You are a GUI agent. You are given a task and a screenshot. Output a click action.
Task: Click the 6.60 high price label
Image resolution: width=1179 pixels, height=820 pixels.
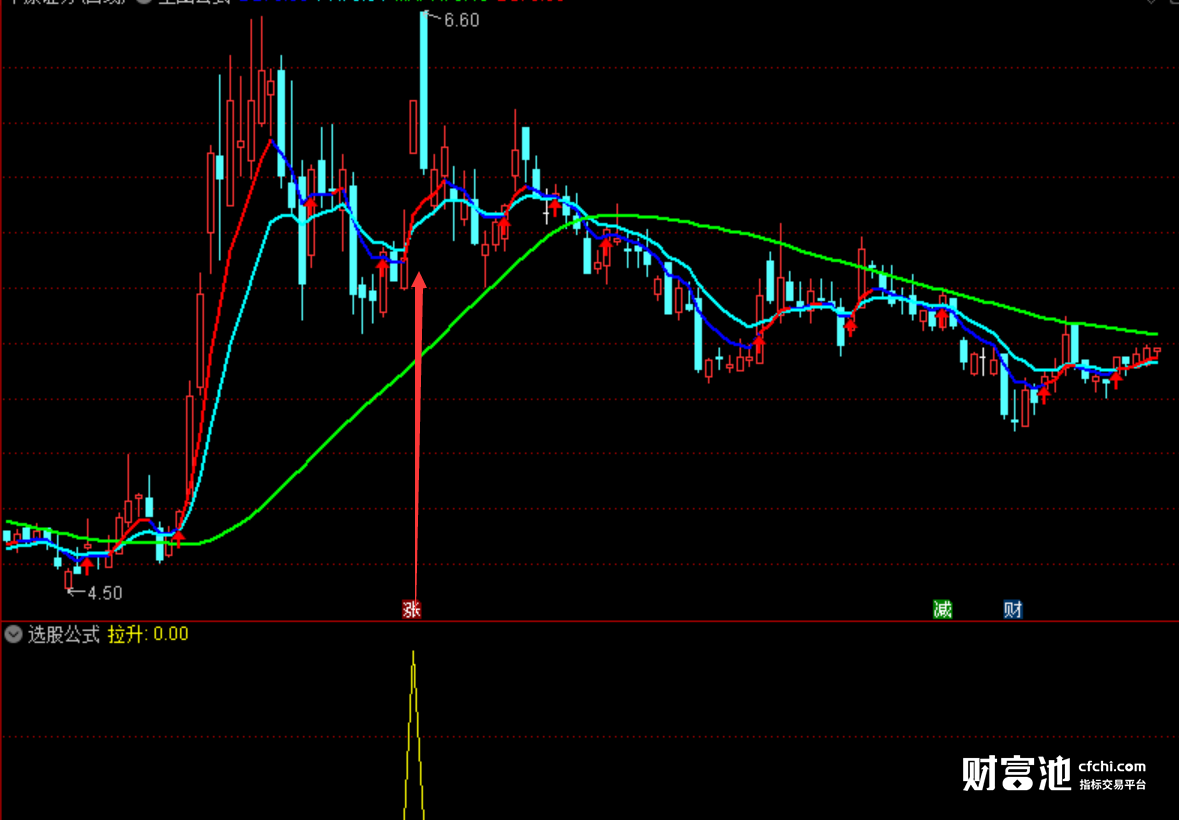pos(461,20)
